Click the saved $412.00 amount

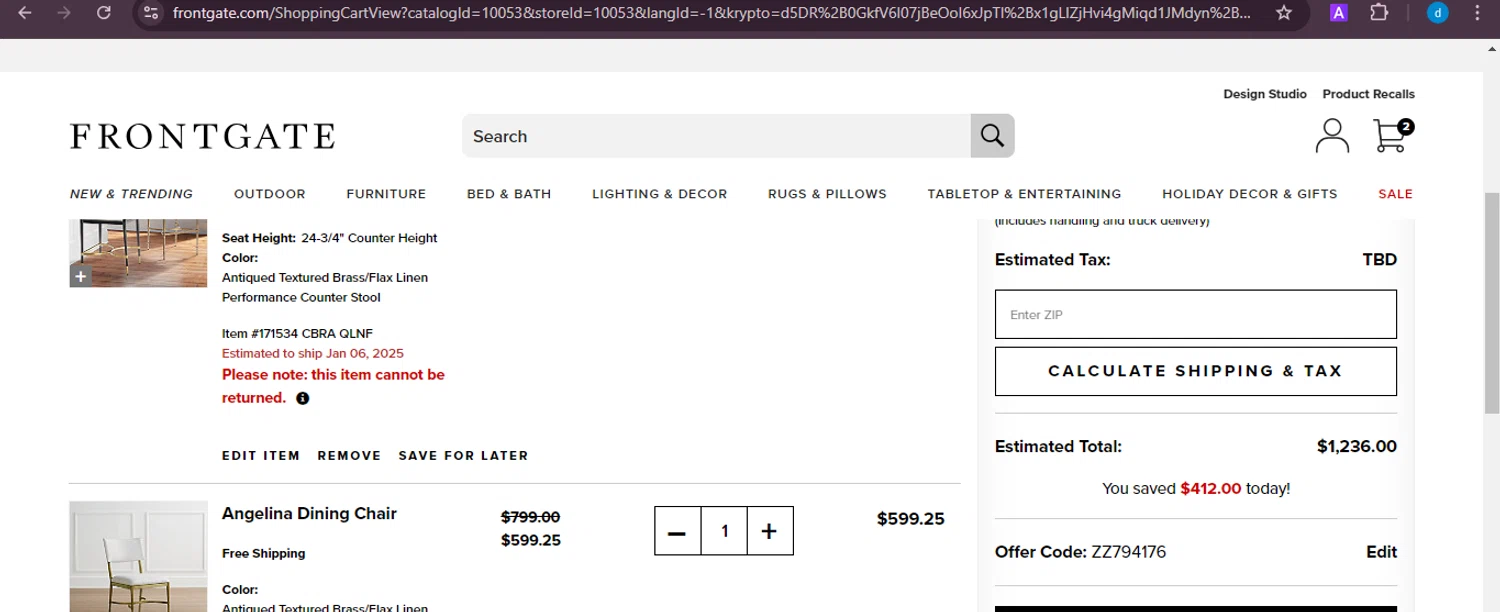tap(1210, 489)
